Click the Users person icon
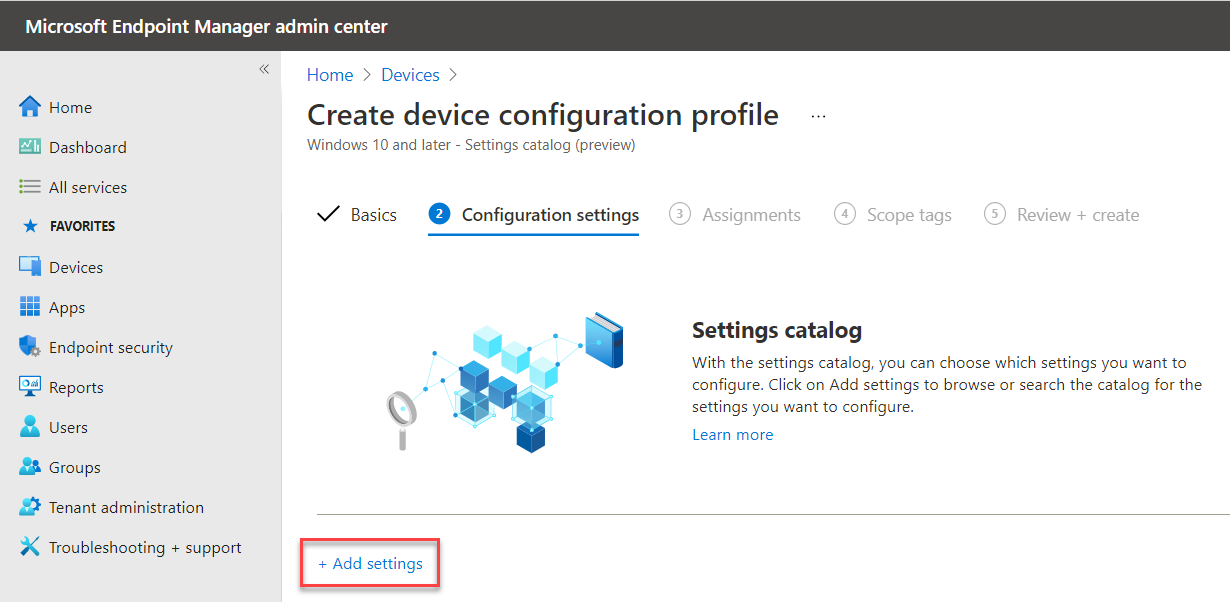This screenshot has height=602, width=1230. point(30,427)
